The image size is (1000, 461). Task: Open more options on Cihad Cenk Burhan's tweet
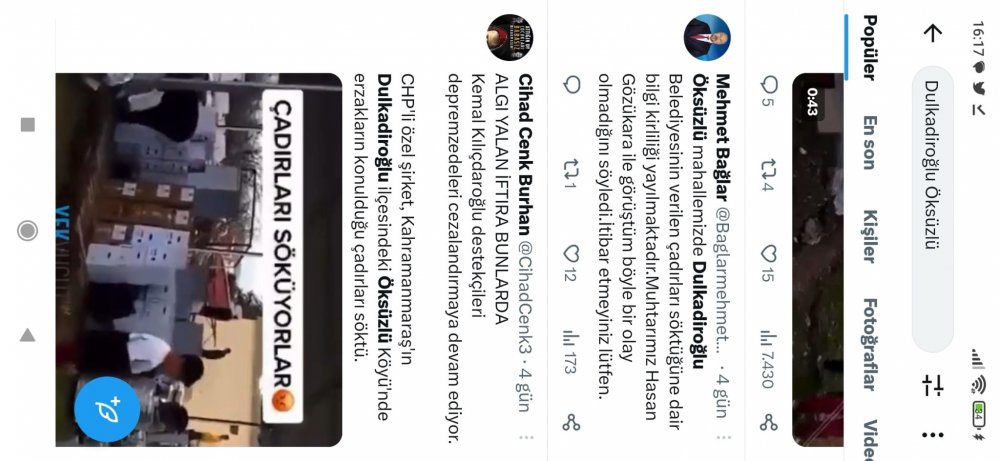526,437
